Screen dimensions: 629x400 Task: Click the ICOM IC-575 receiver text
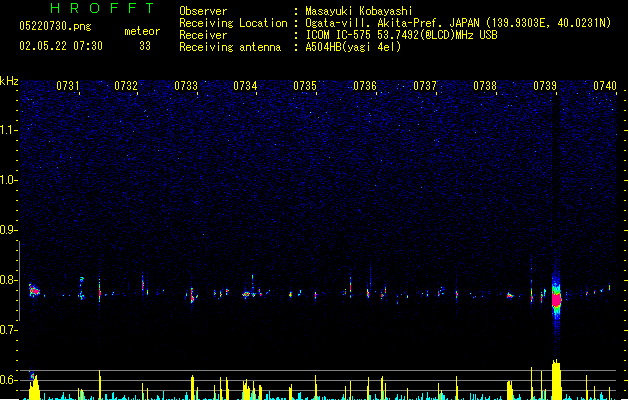(x=402, y=35)
